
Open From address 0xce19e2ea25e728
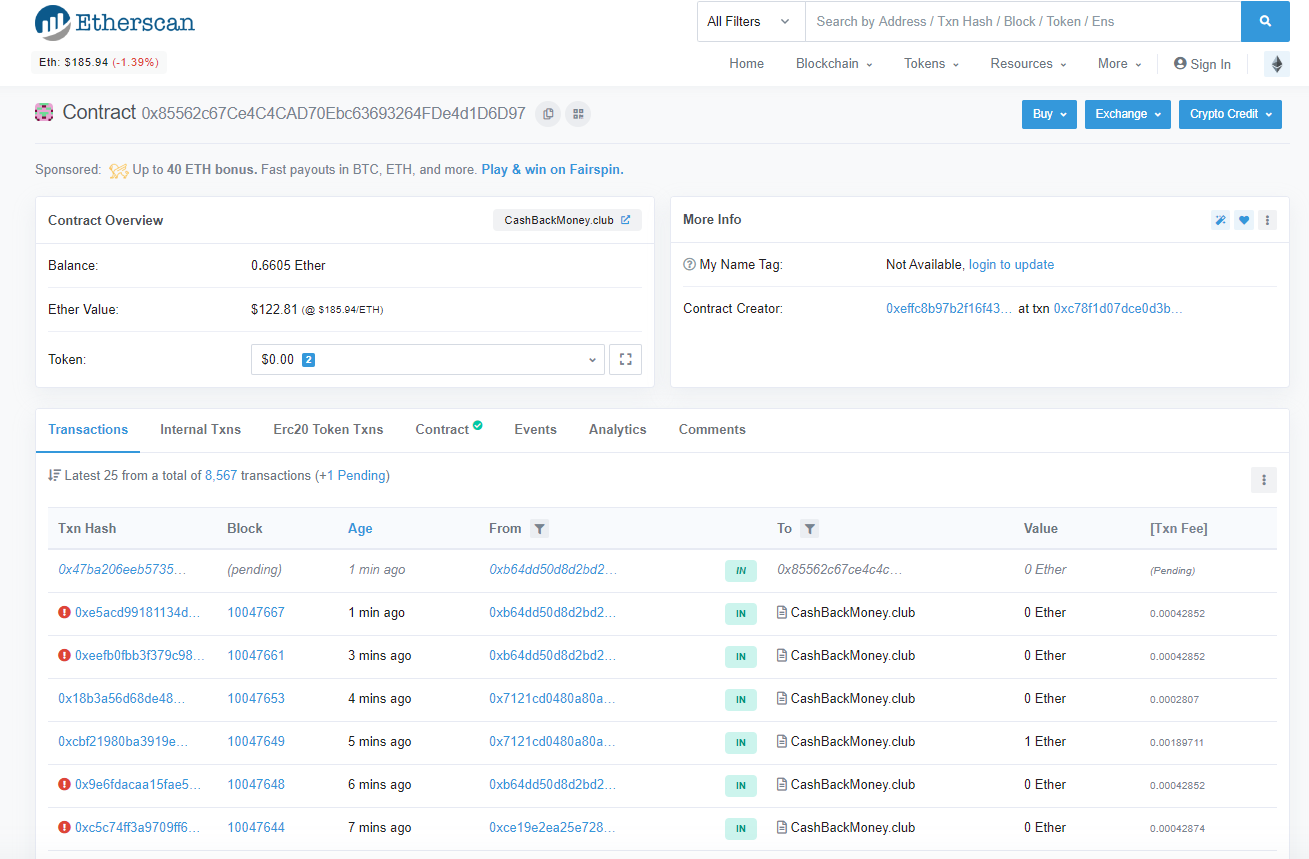pos(552,828)
